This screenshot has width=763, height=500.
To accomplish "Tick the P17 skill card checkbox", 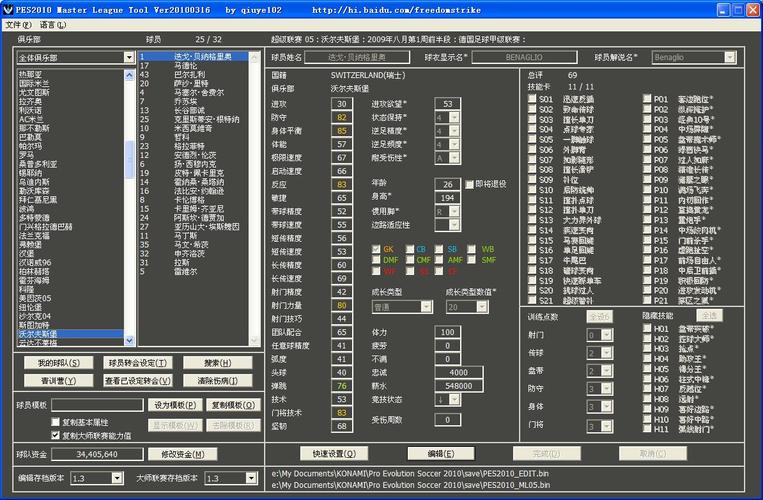I will click(647, 260).
